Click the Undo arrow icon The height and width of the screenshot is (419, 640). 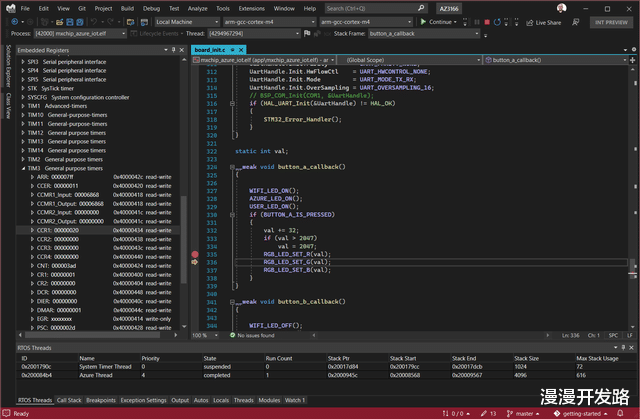coord(94,22)
